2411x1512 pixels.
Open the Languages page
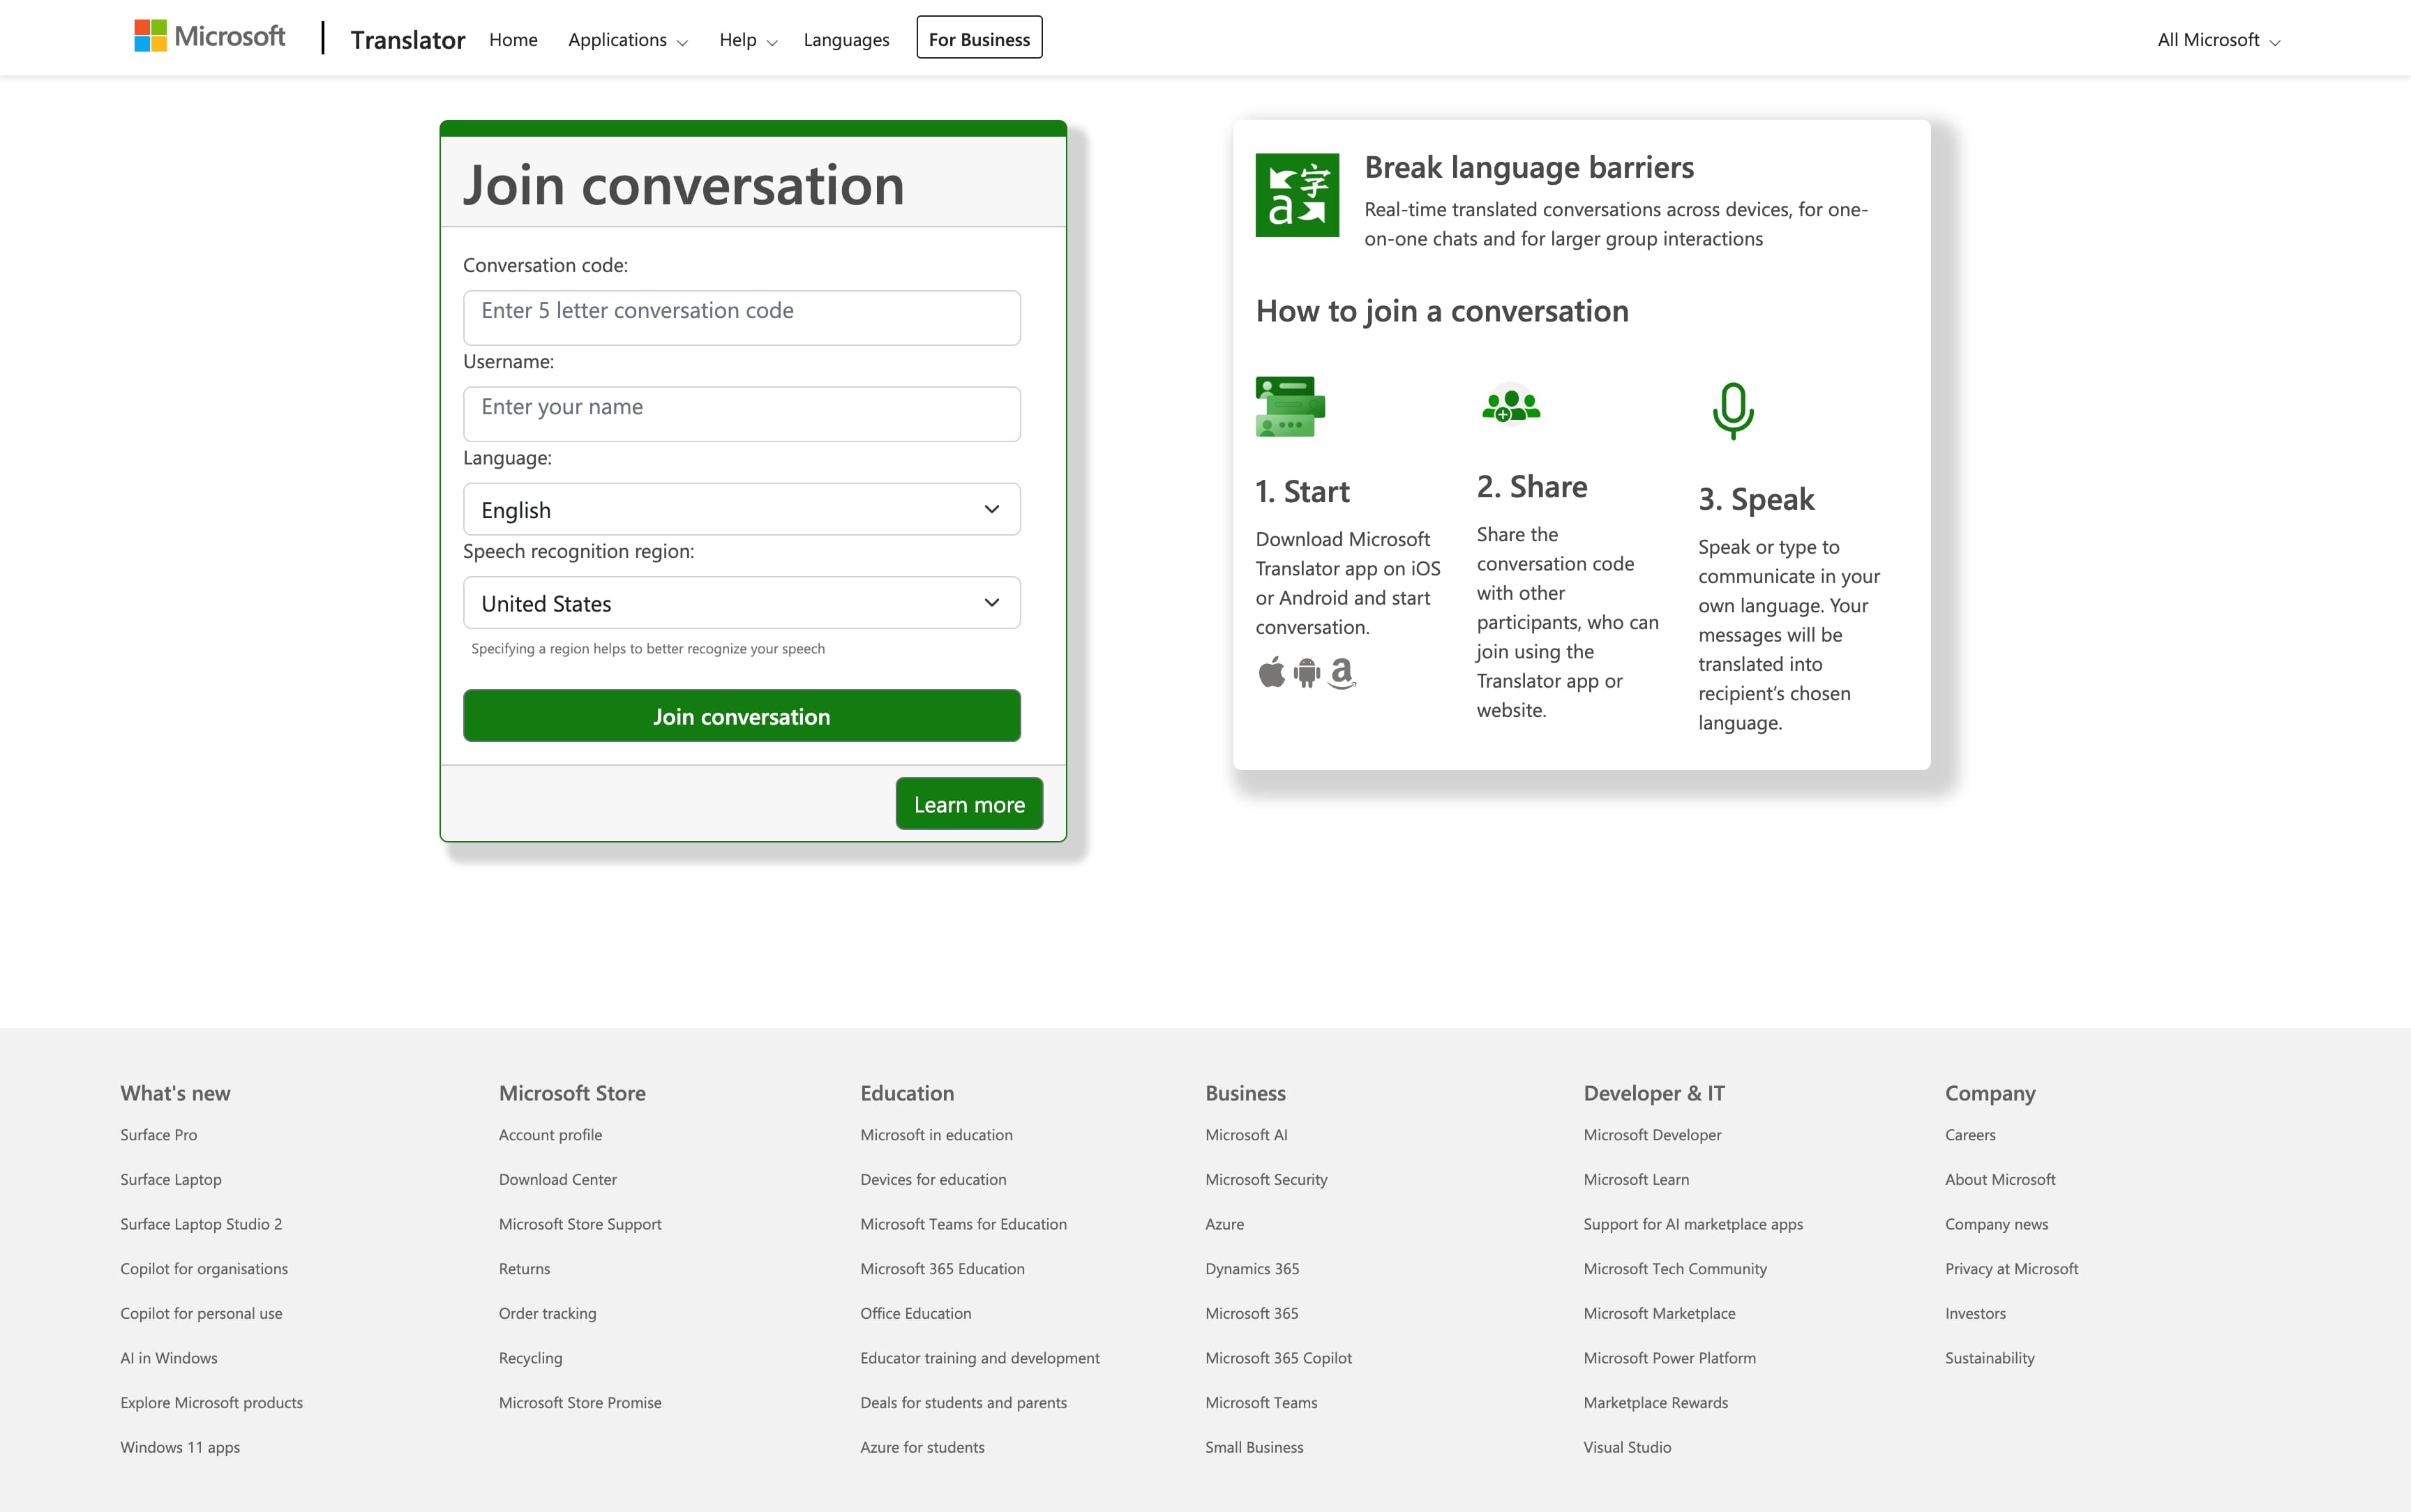point(846,40)
